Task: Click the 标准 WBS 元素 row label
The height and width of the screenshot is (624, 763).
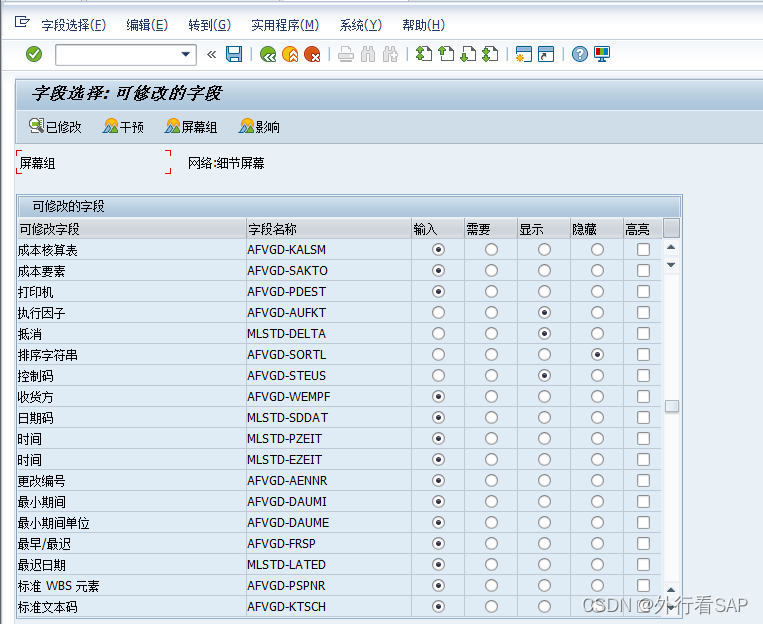Action: (58, 586)
